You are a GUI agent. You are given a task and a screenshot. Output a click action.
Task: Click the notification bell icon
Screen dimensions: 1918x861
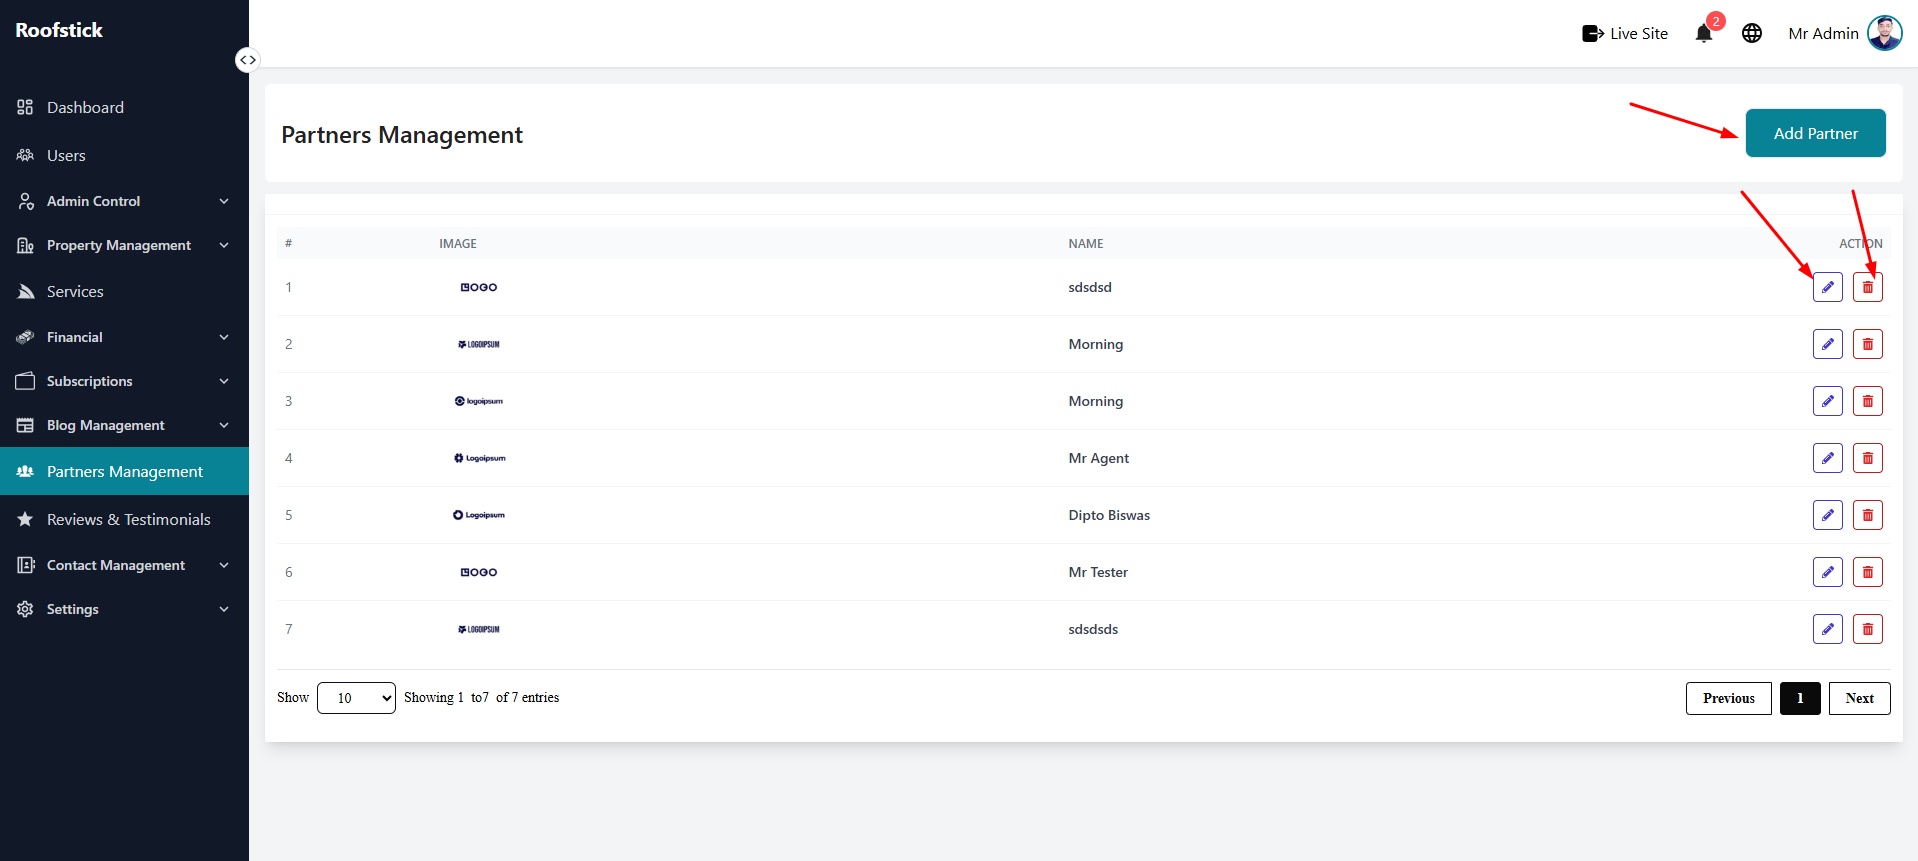coord(1704,34)
